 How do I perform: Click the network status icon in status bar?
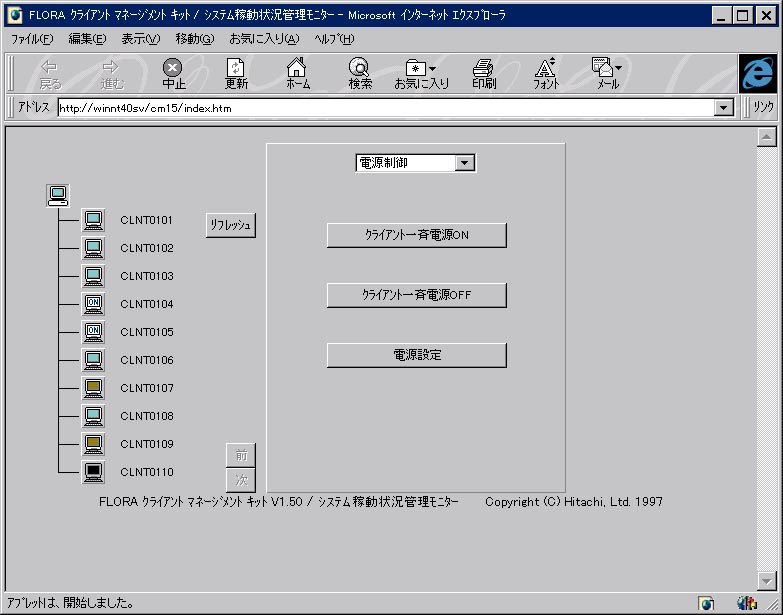(747, 603)
